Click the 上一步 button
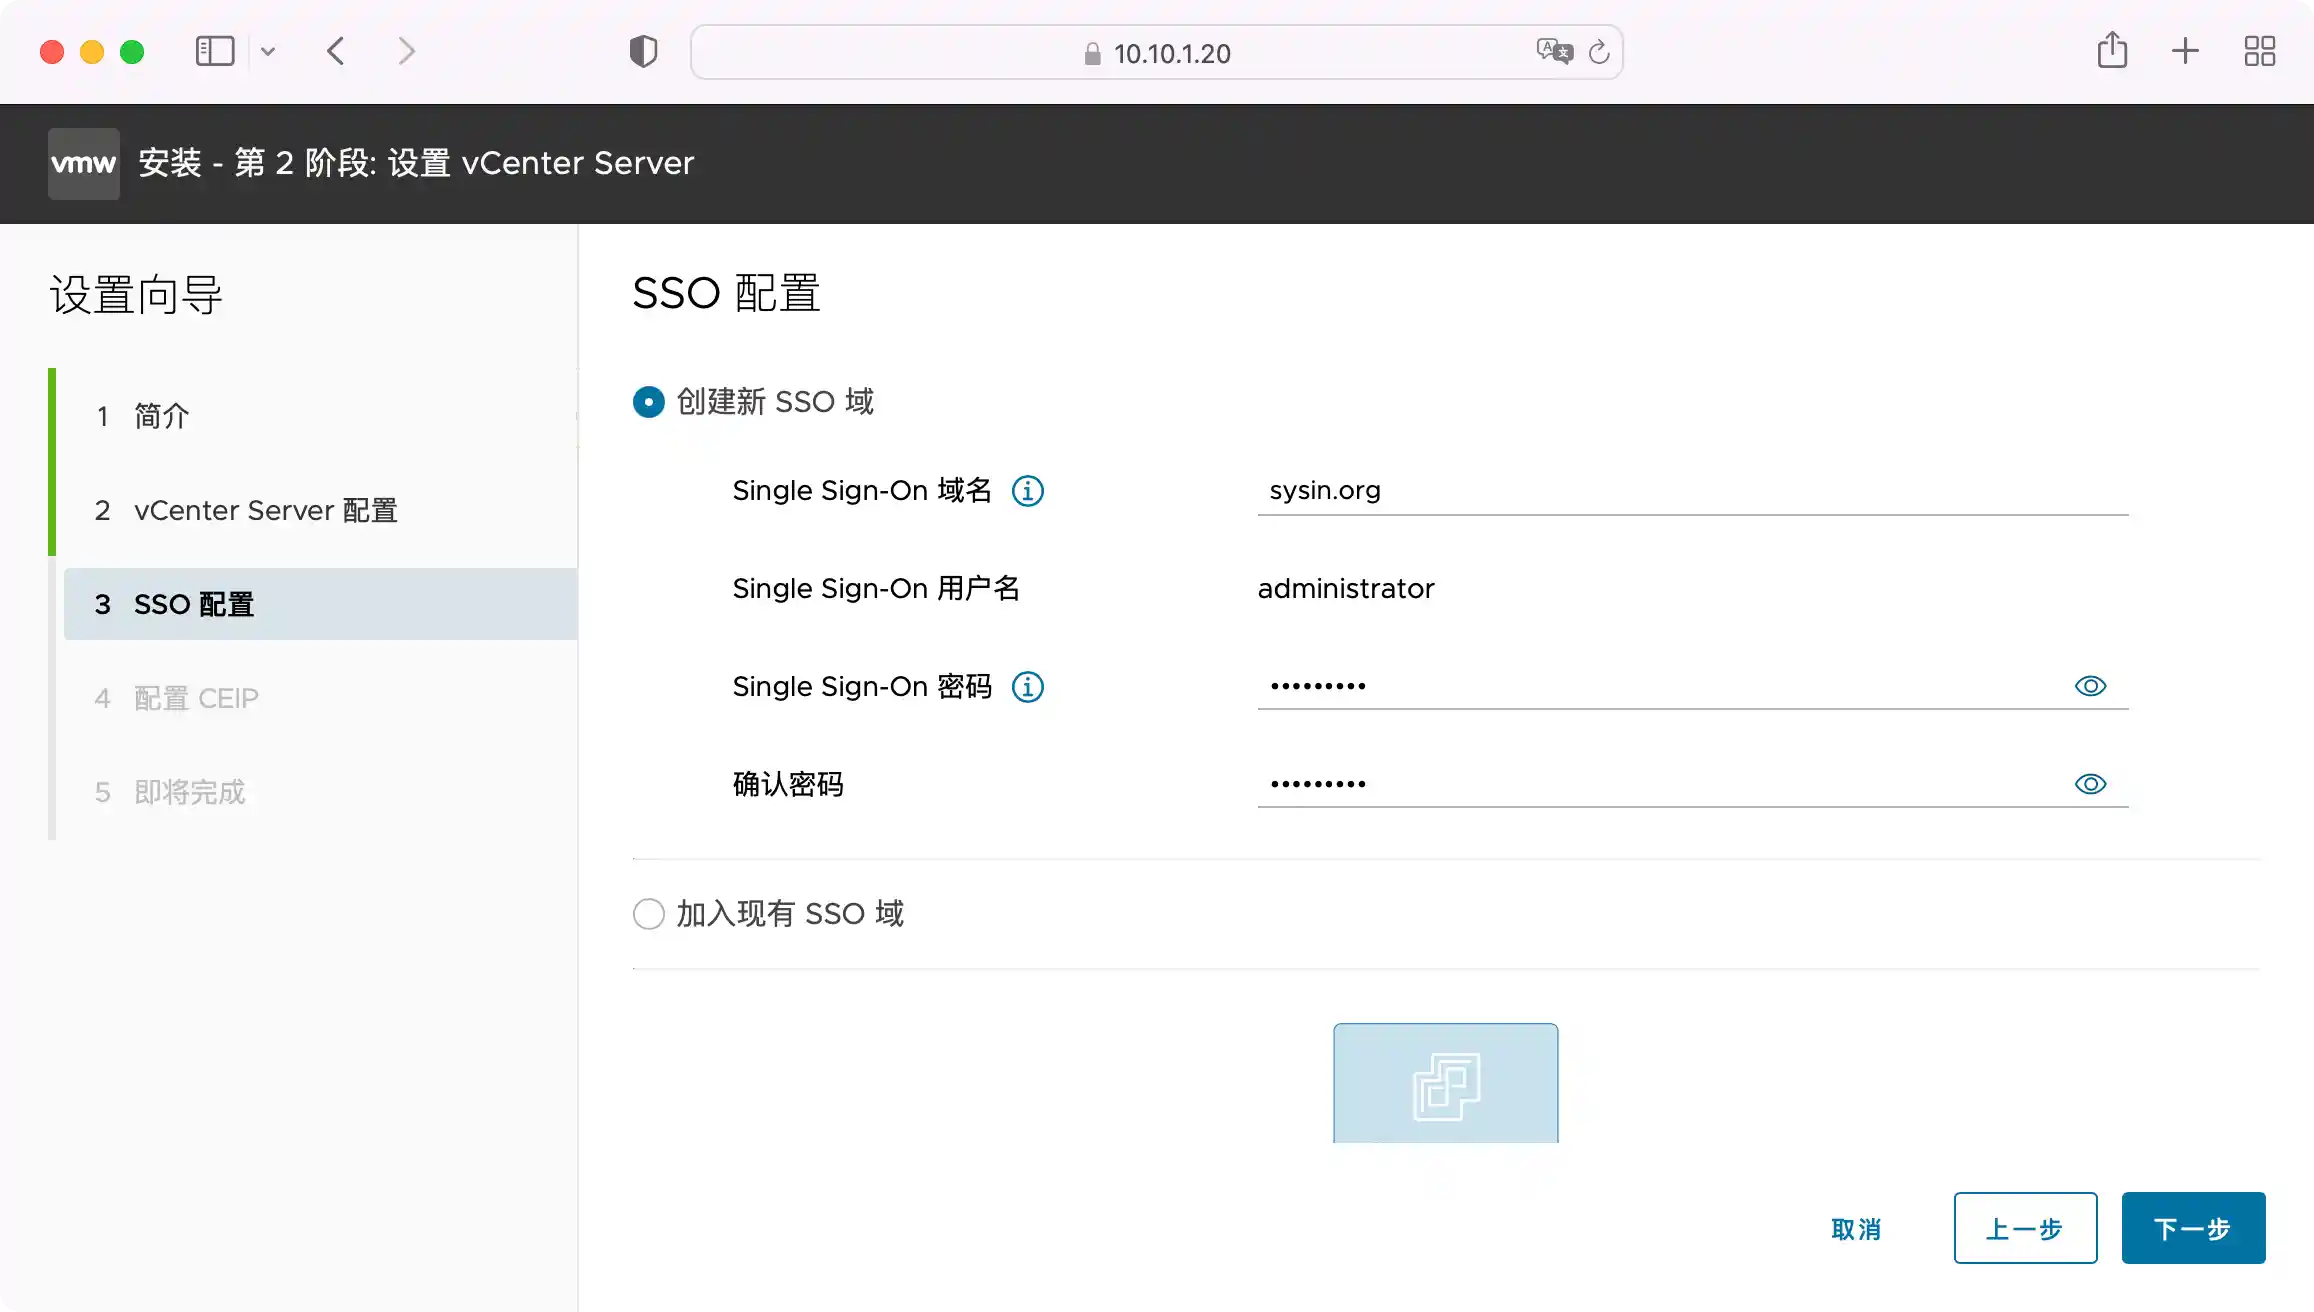 [2024, 1228]
